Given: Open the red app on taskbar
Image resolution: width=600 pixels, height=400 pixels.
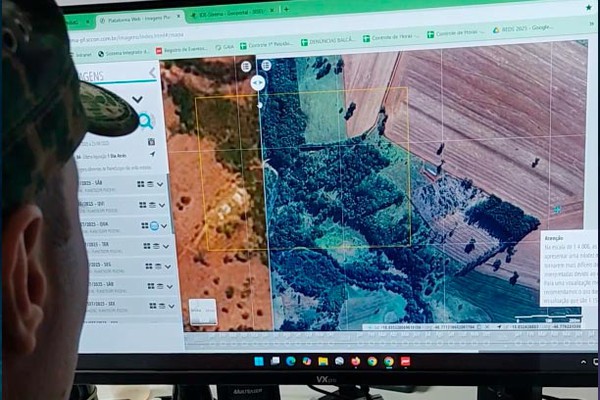Looking at the screenshot, I should click(405, 361).
